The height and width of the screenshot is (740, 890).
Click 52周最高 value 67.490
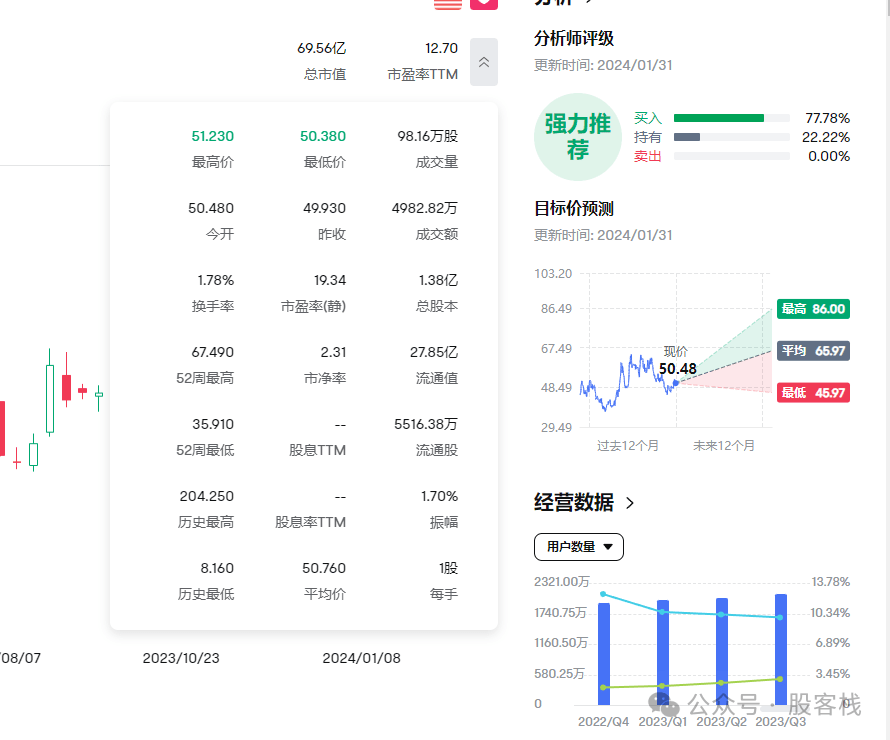[x=212, y=352]
